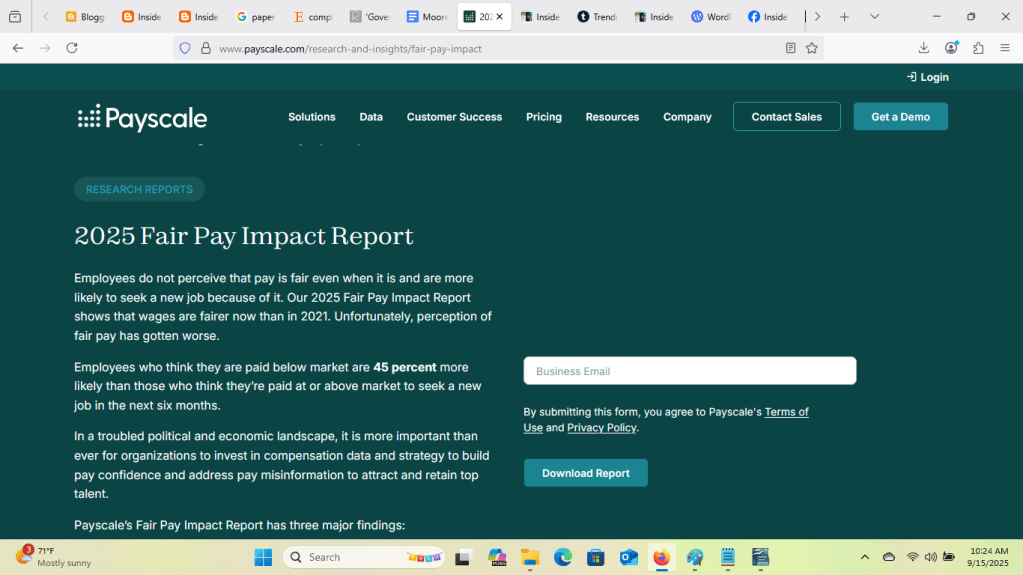This screenshot has width=1023, height=575.
Task: Open the Privacy Policy link
Action: [602, 427]
